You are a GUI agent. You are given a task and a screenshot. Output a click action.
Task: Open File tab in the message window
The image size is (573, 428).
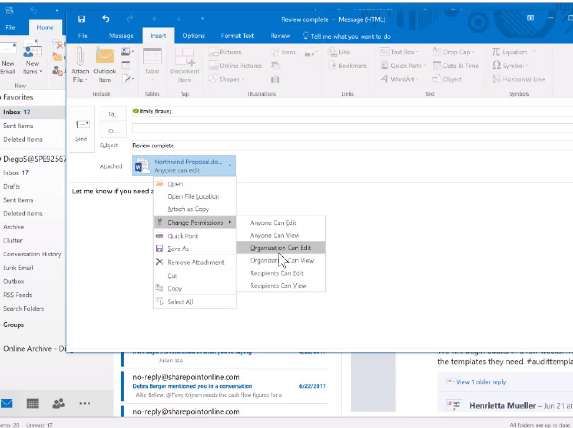point(83,36)
